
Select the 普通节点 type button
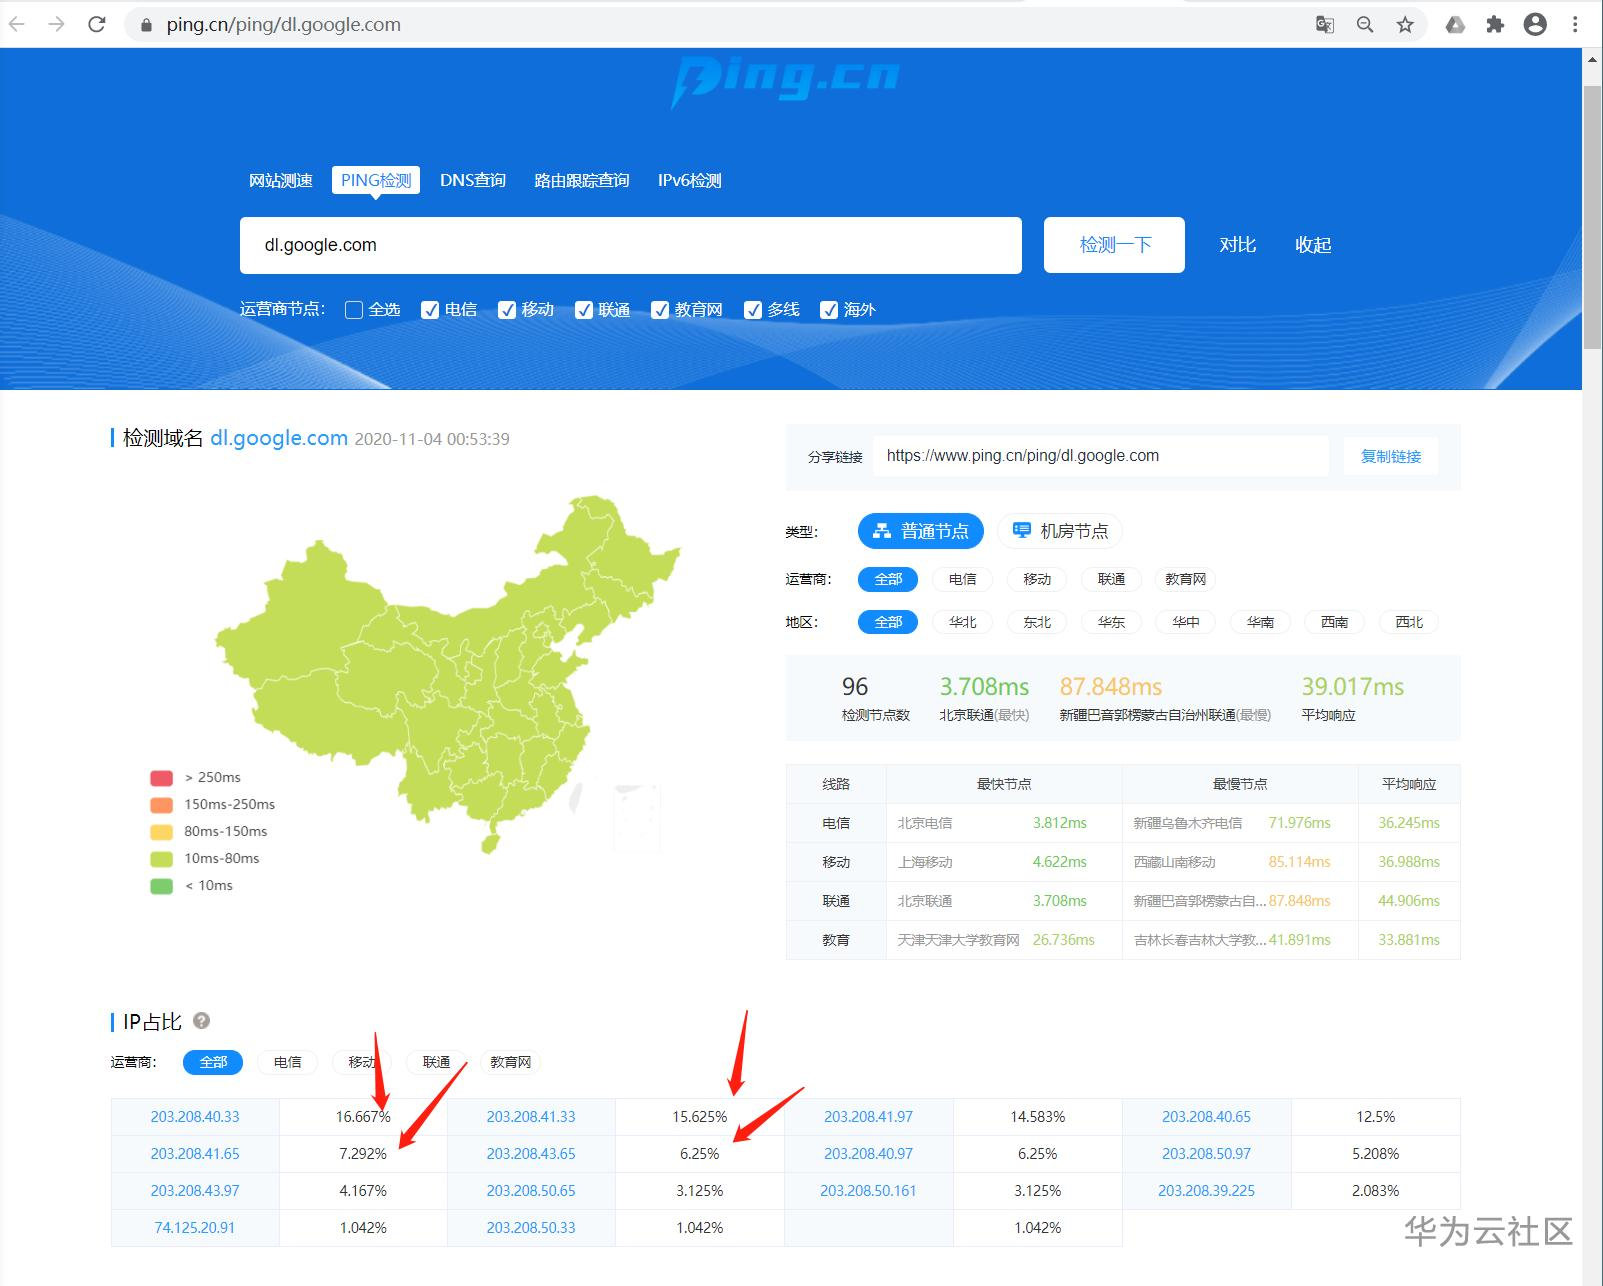pyautogui.click(x=921, y=531)
